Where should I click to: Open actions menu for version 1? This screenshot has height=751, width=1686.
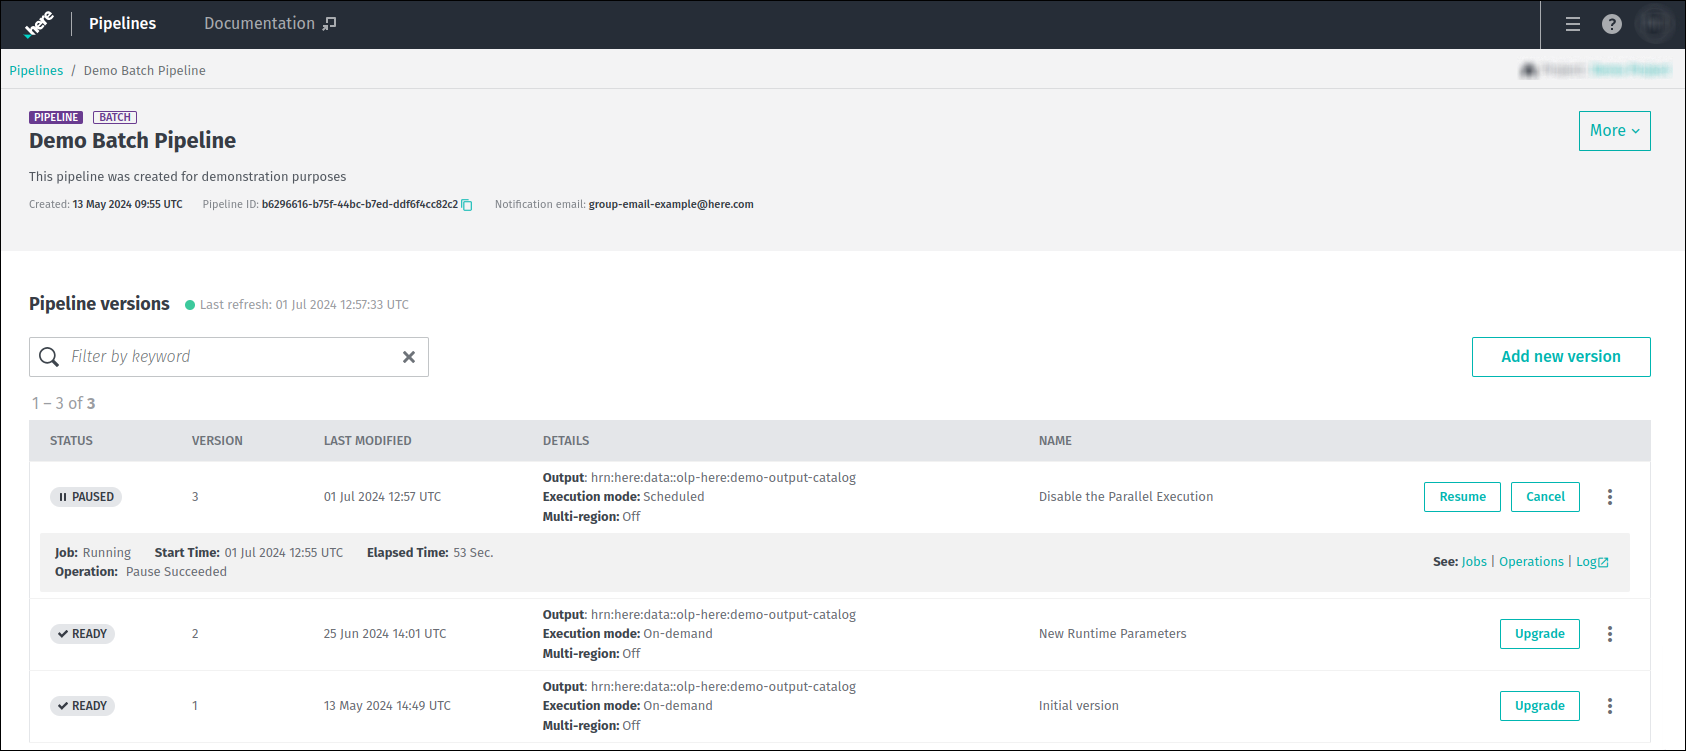[1610, 706]
